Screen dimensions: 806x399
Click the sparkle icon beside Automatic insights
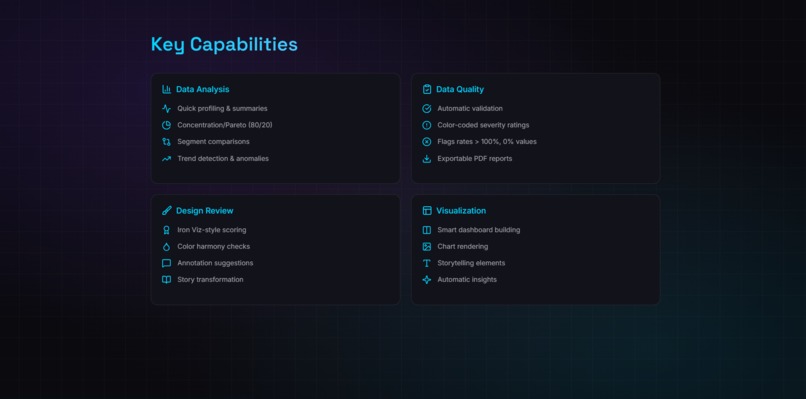coord(427,280)
